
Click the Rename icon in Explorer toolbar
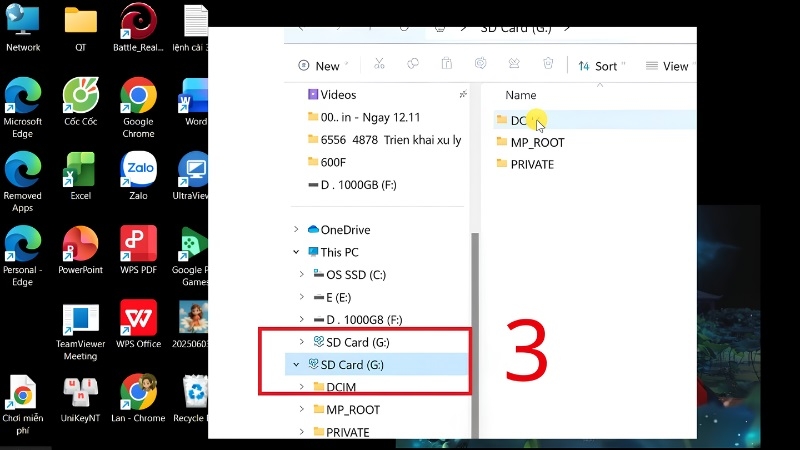(x=480, y=64)
